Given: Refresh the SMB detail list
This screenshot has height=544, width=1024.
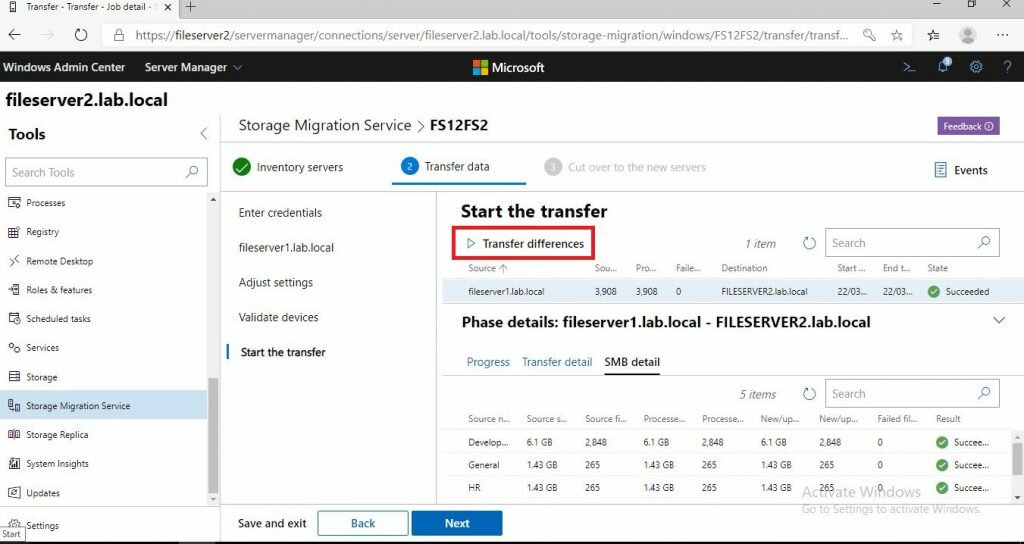Looking at the screenshot, I should pos(809,394).
